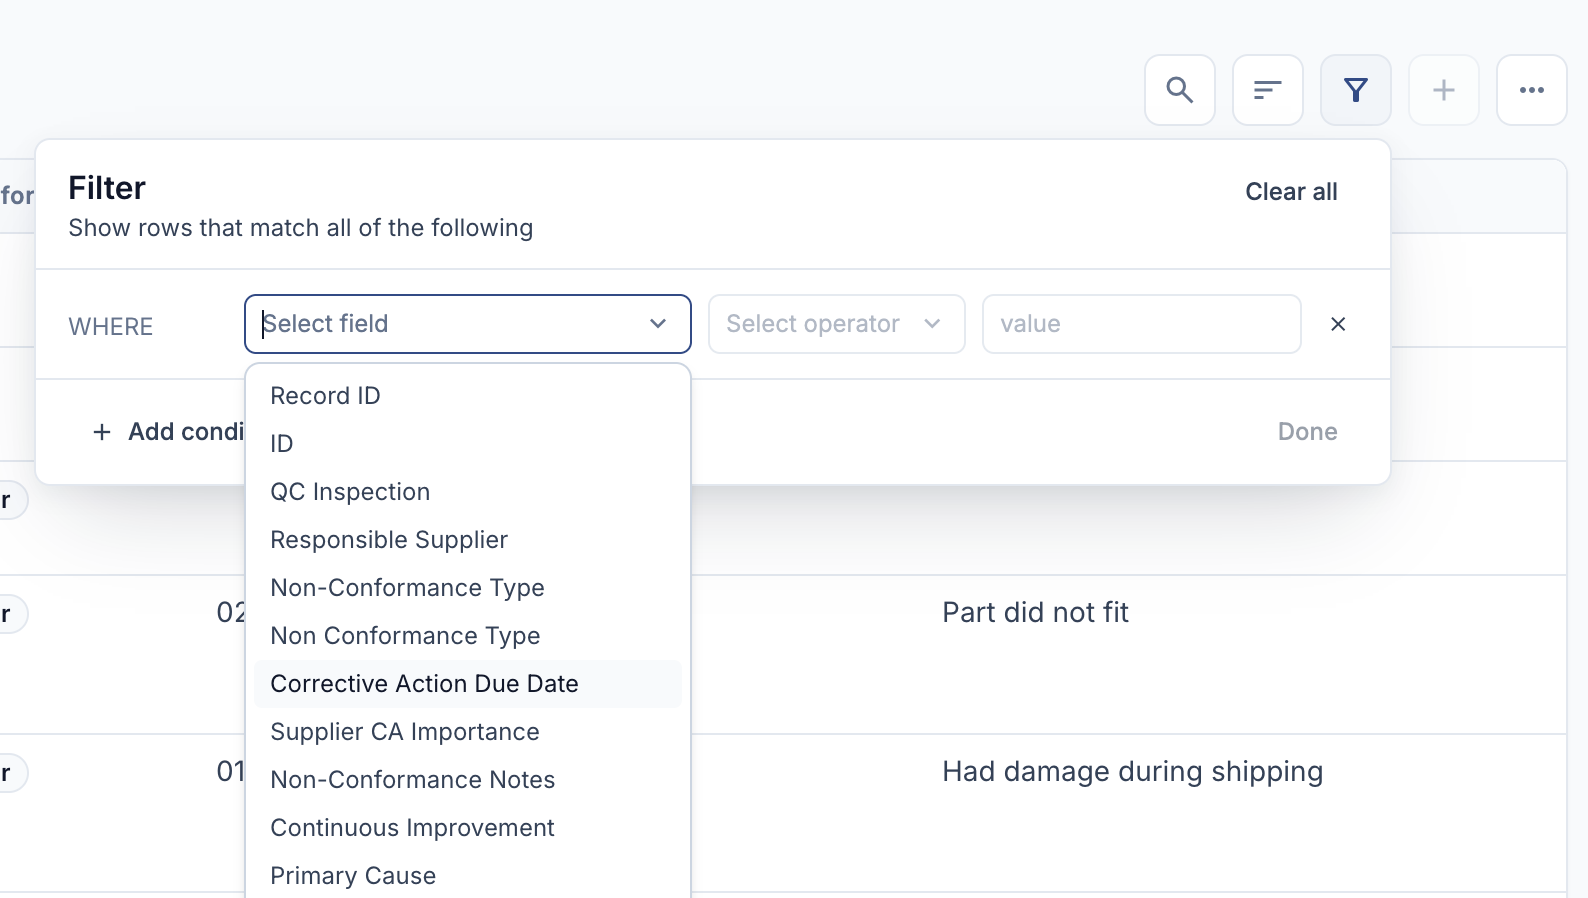Expand the Select field dropdown chevron
Screen dimensions: 1588x898
pos(658,324)
